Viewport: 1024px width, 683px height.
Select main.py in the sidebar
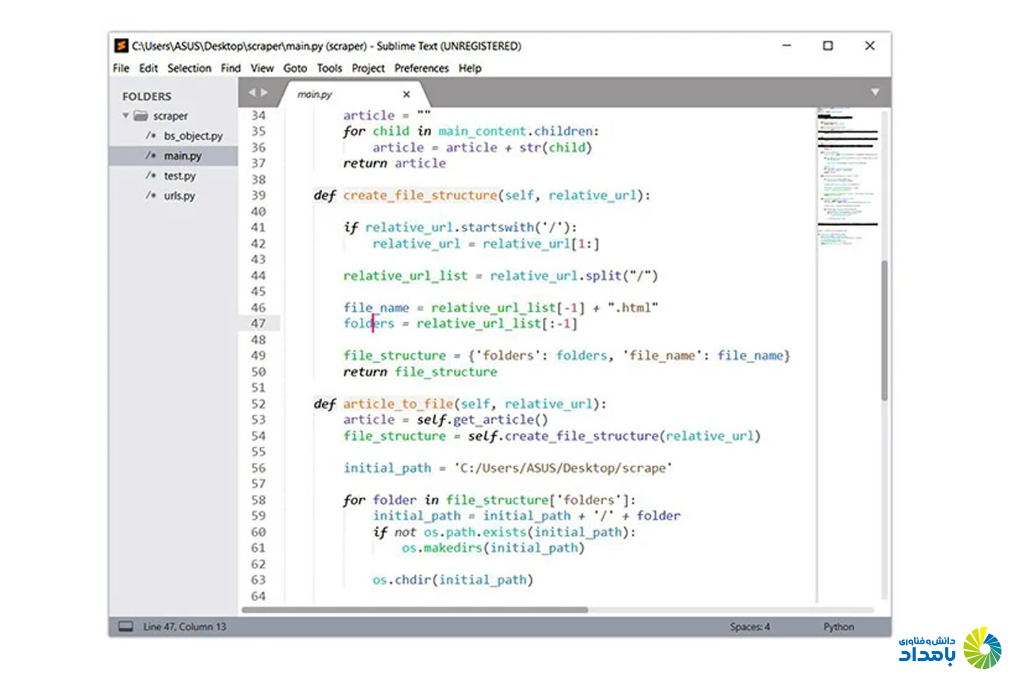[182, 156]
